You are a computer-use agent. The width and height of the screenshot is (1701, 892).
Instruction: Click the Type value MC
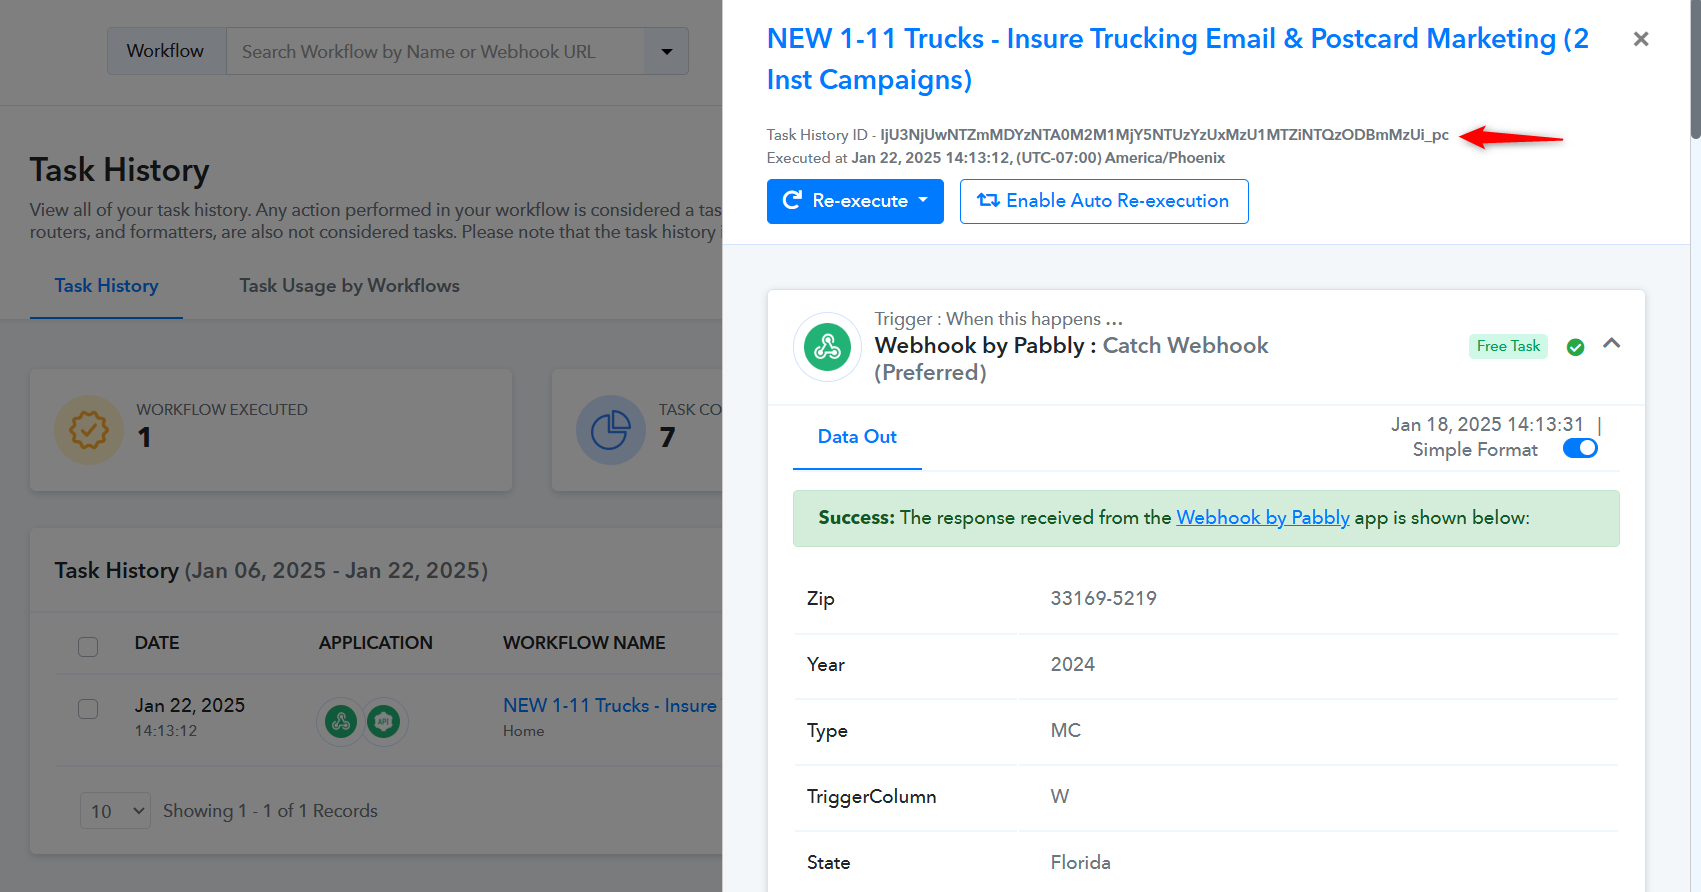[x=1065, y=731]
